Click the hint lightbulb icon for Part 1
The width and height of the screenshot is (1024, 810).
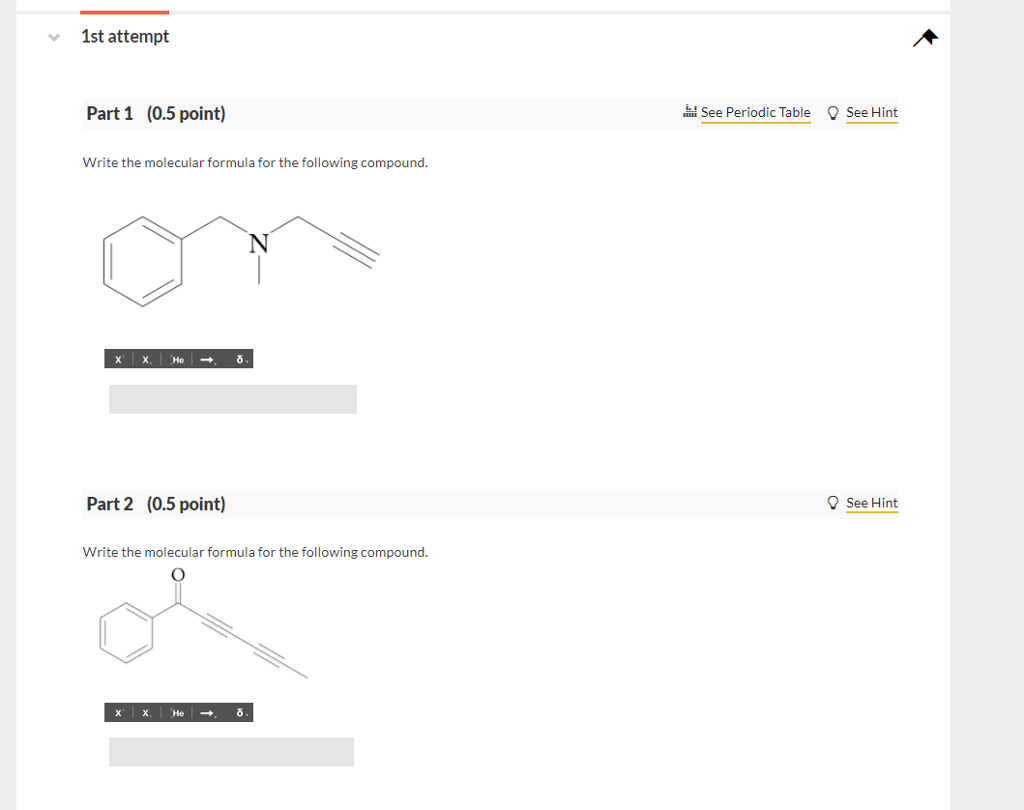tap(833, 112)
